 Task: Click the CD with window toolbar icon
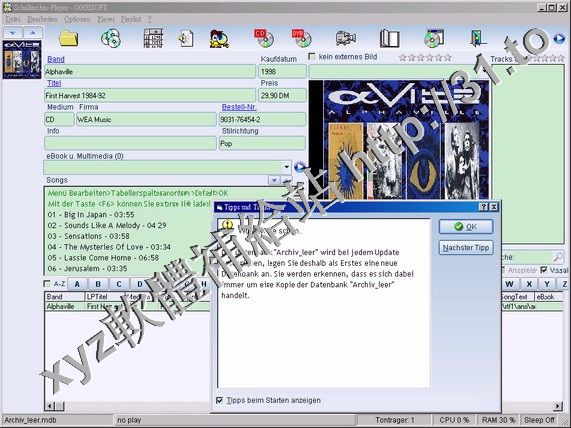434,38
